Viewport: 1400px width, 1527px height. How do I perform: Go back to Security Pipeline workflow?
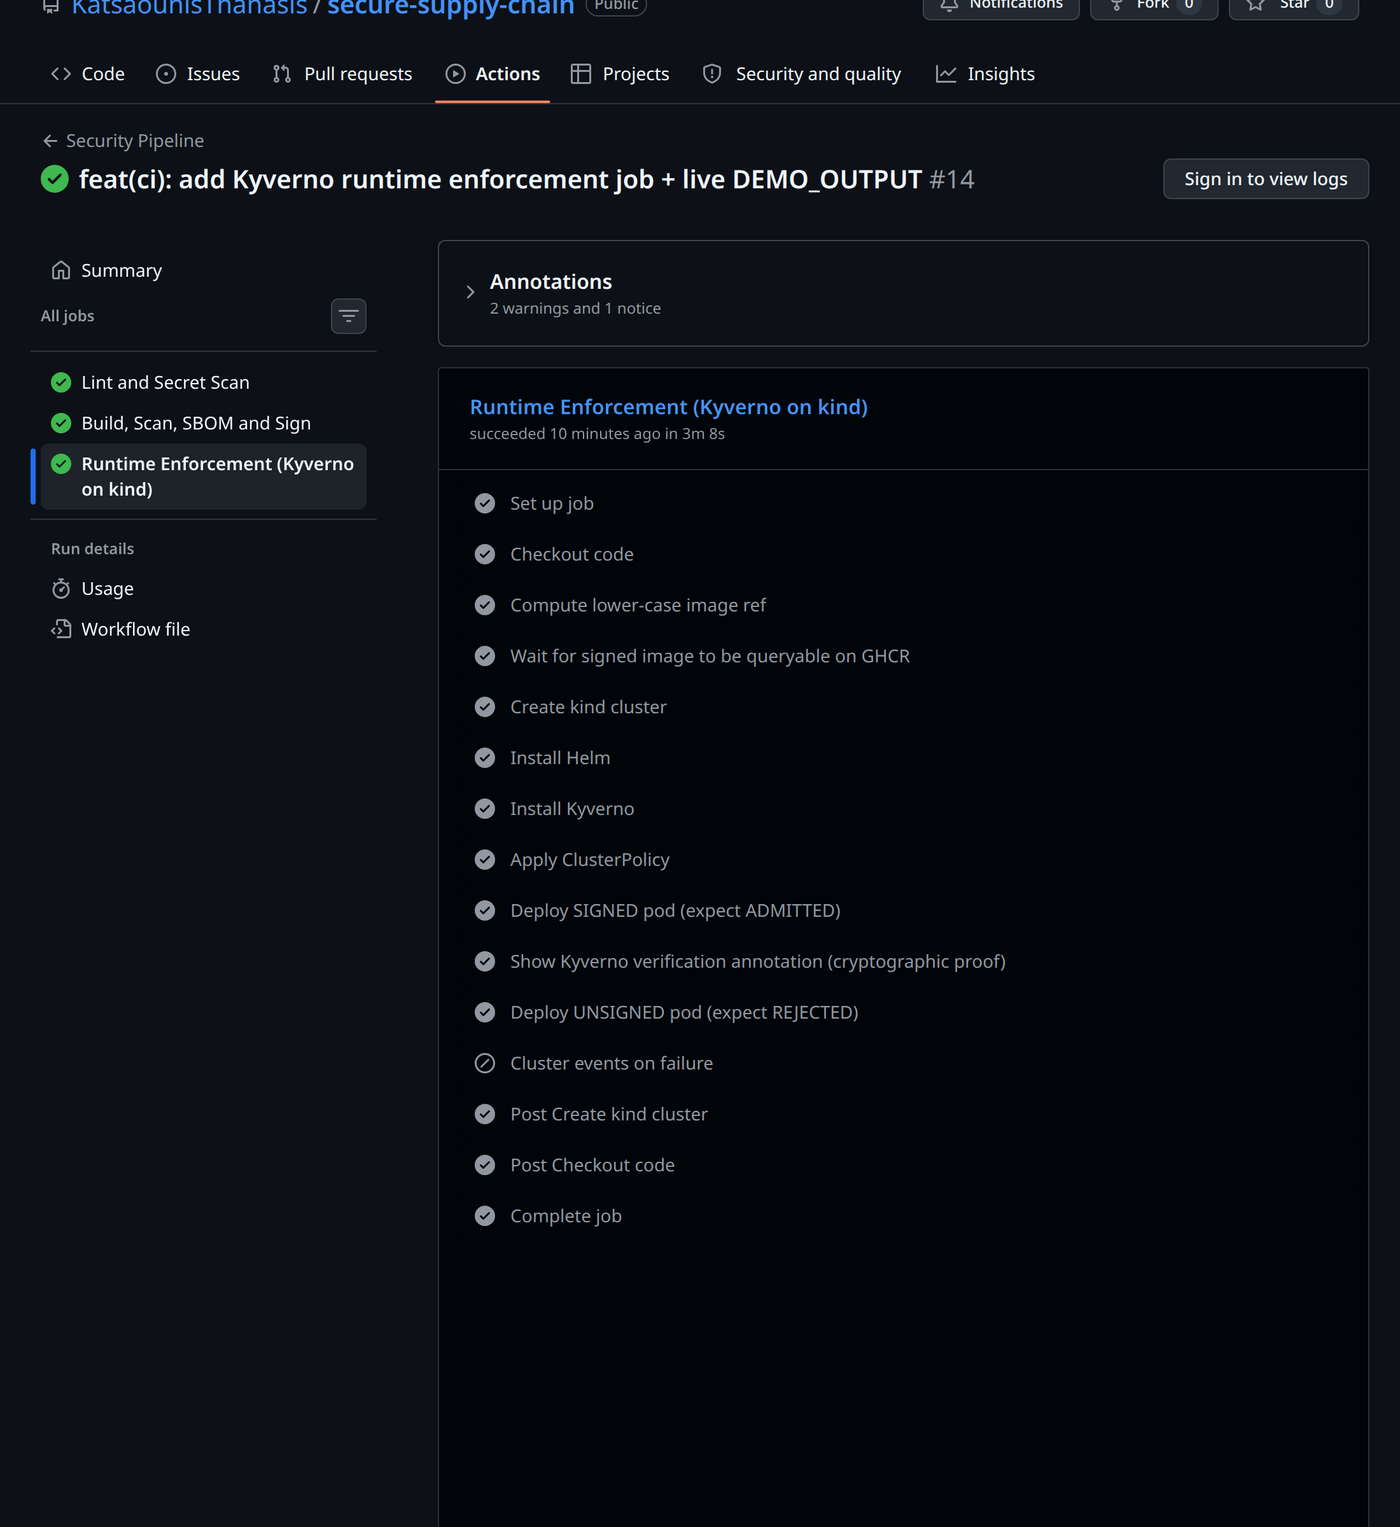(x=135, y=141)
